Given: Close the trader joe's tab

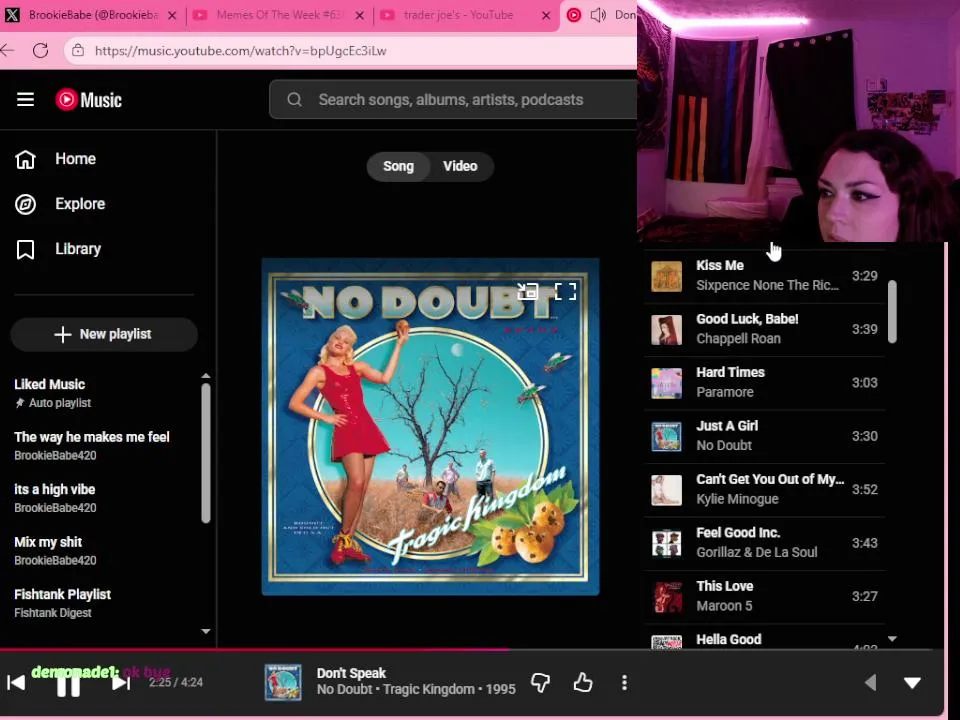Looking at the screenshot, I should pyautogui.click(x=546, y=16).
